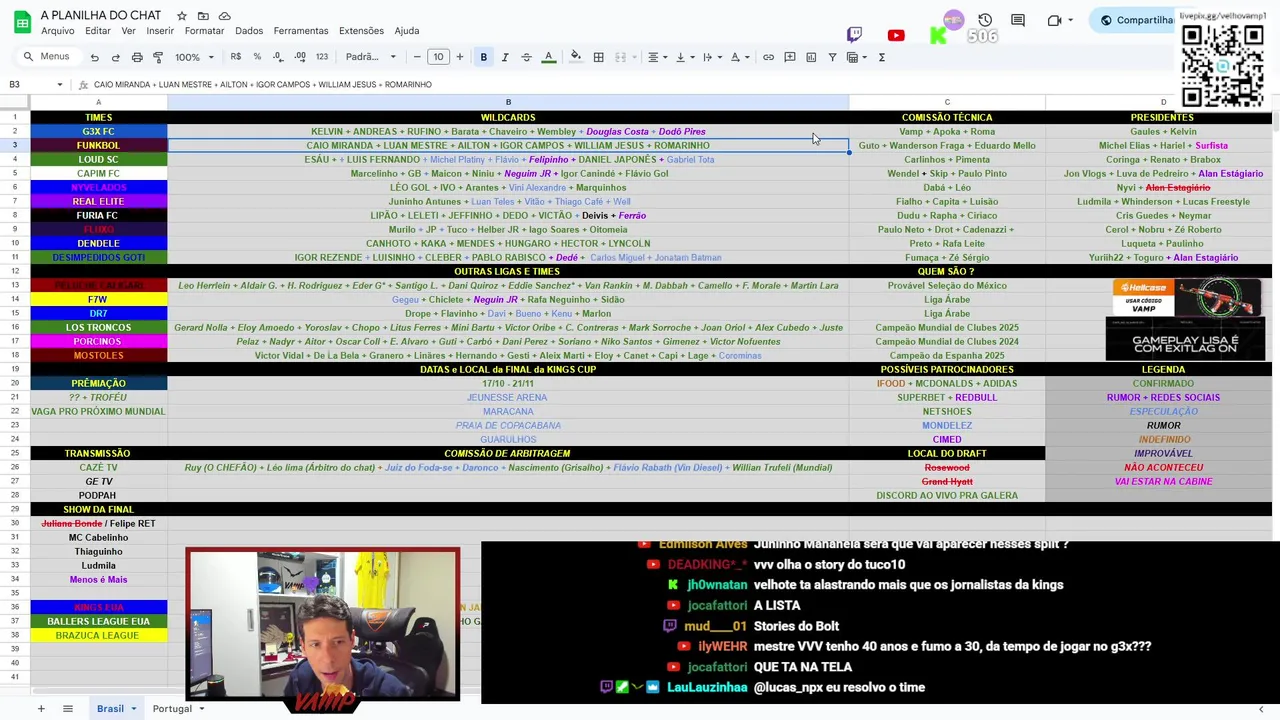Star the A PLANILHA DO CHAT document

click(x=182, y=16)
